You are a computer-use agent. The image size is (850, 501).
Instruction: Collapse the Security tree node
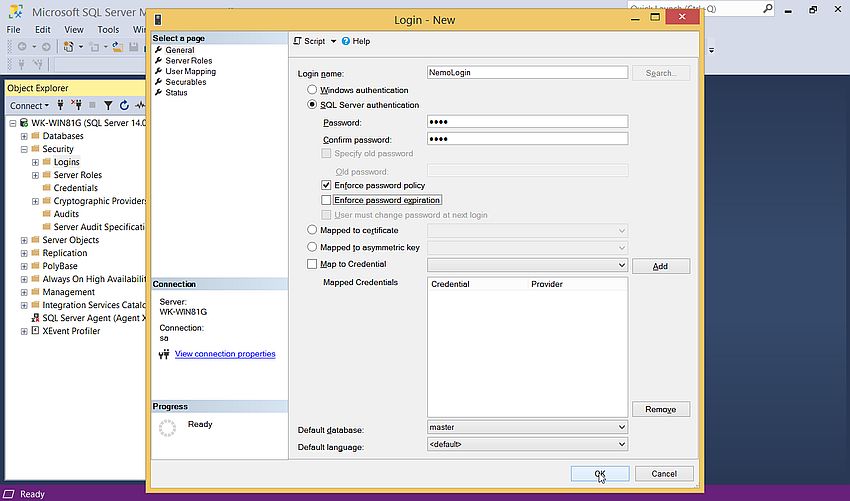24,149
